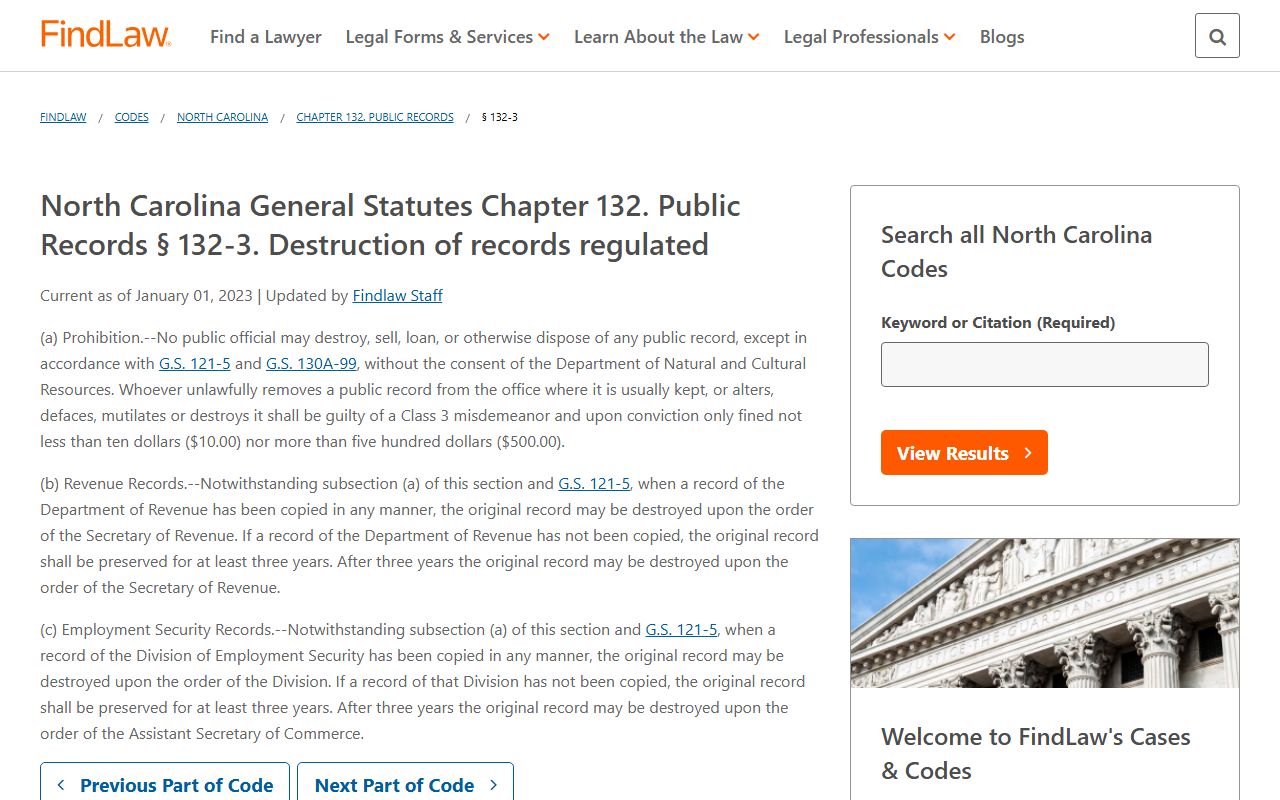The width and height of the screenshot is (1280, 800).
Task: Open the Findlaw Staff link
Action: pos(397,296)
